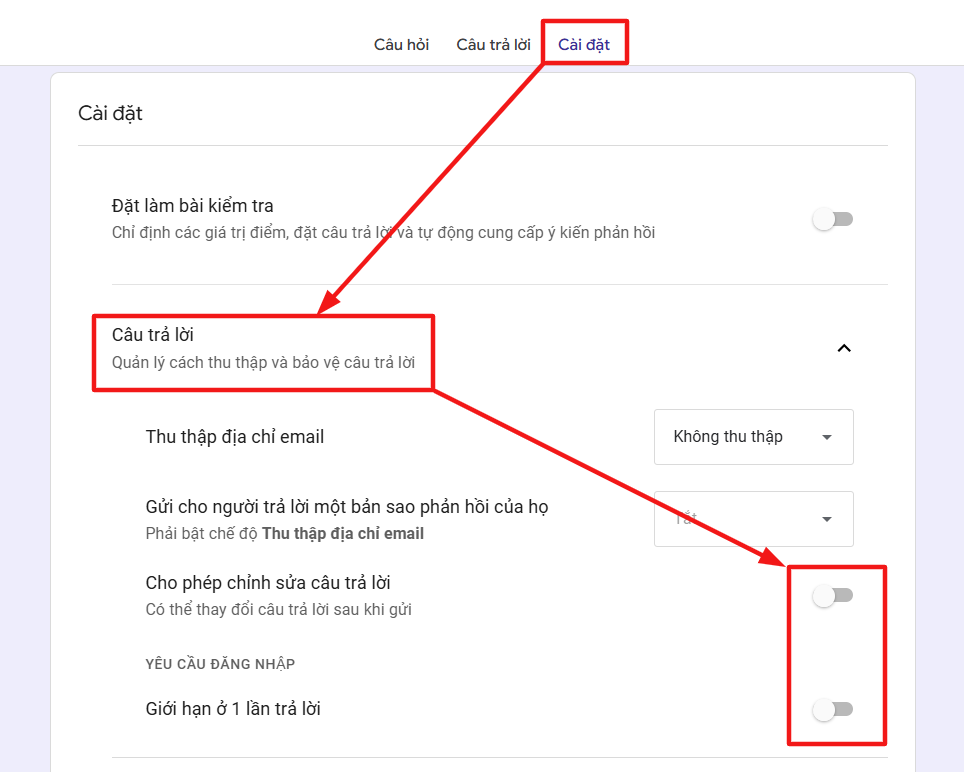Switch to the Câu trả lời tab

point(493,45)
